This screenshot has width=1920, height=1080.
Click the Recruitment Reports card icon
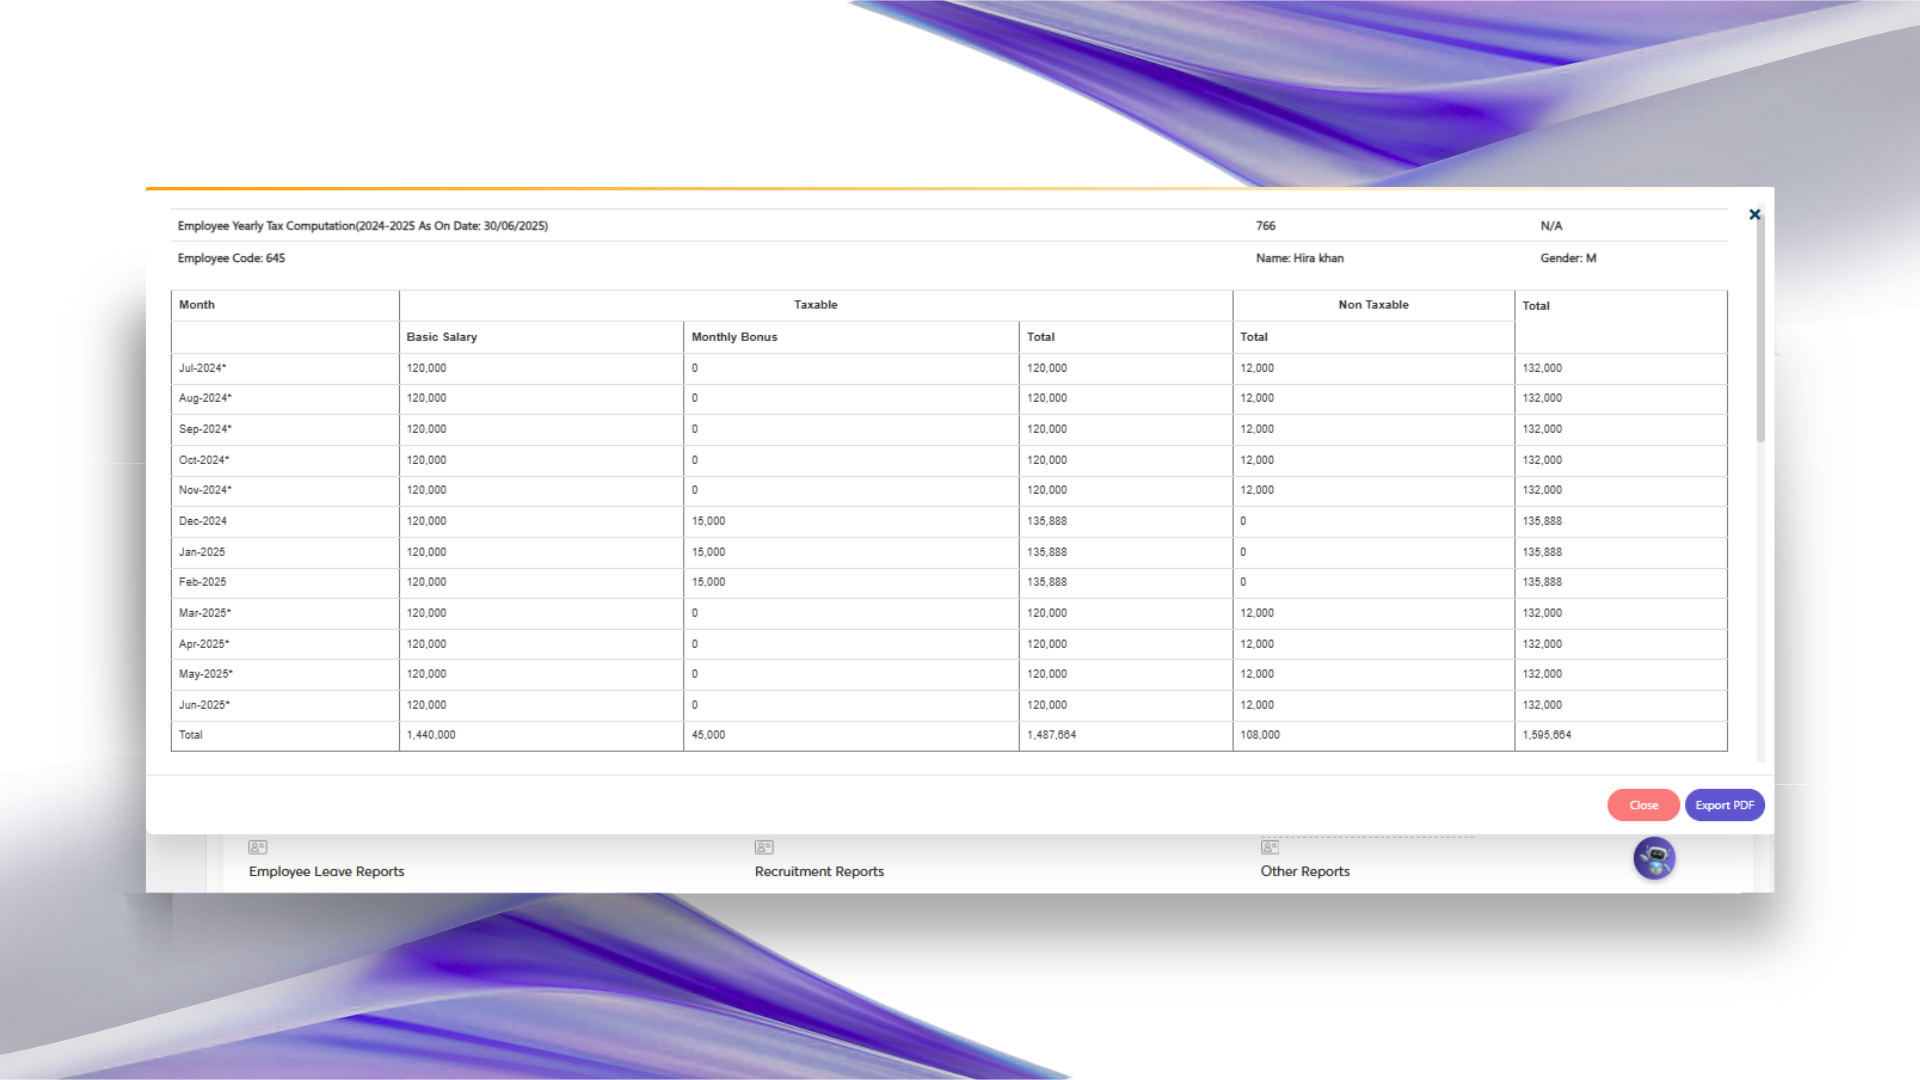pyautogui.click(x=764, y=847)
